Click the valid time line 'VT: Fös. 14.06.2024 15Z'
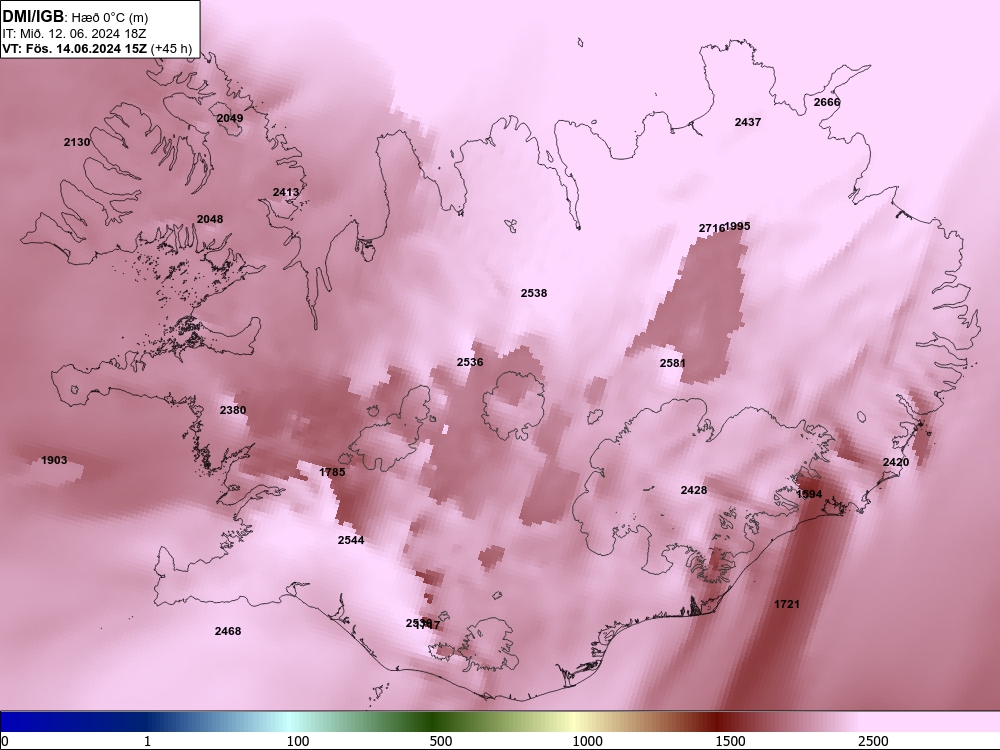Screen dimensions: 1000x750 (75, 48)
